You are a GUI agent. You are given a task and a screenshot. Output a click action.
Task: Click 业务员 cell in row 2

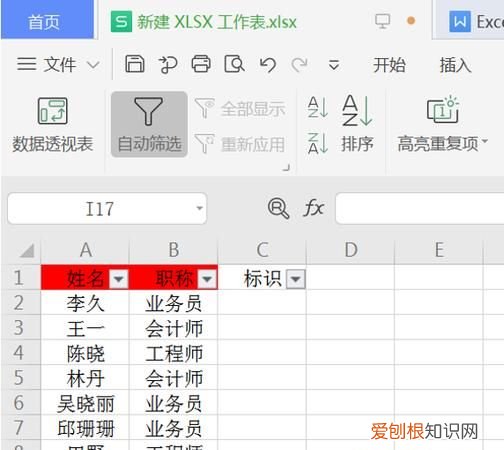pyautogui.click(x=174, y=303)
